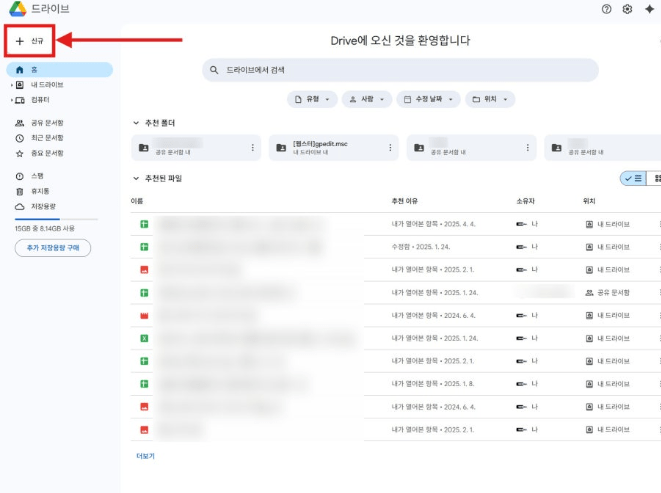
Task: Open more options on third suggested folder
Action: (x=527, y=148)
